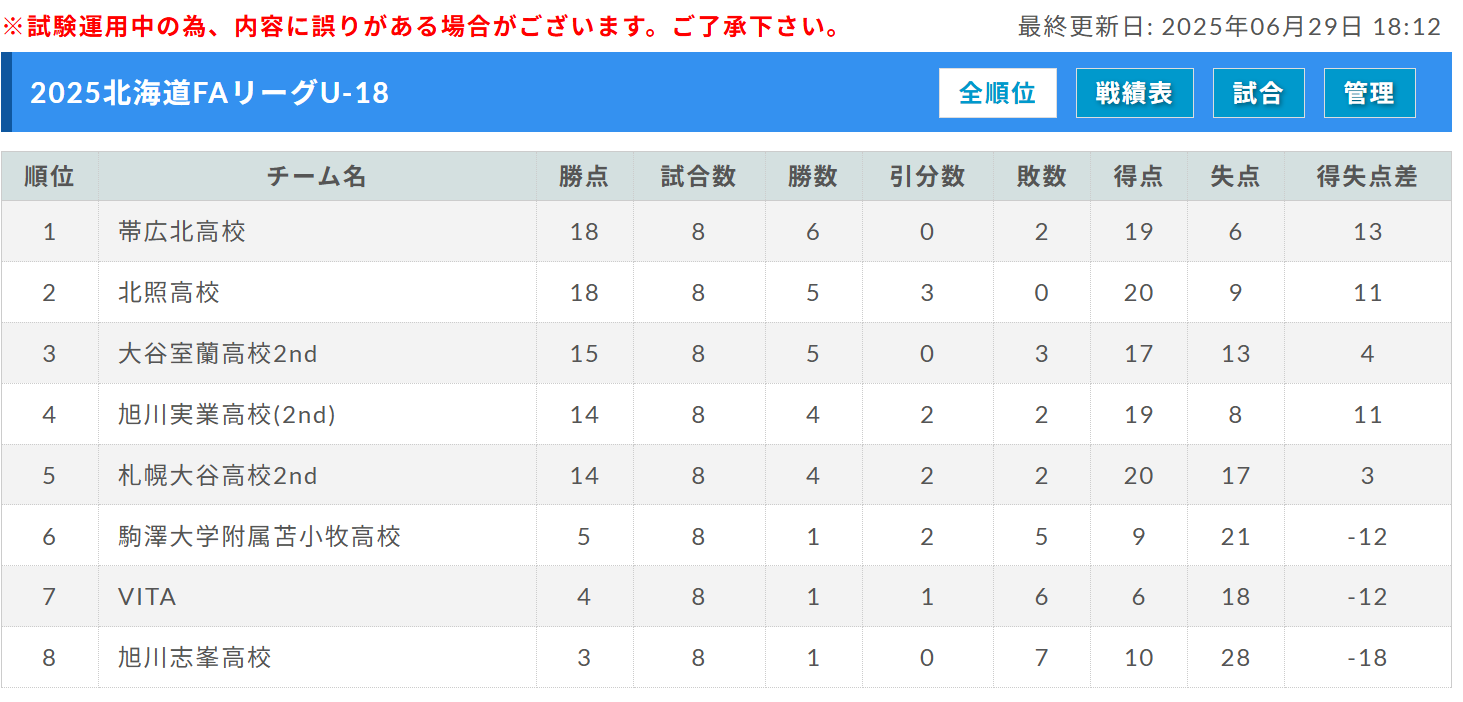This screenshot has height=702, width=1463.
Task: Switch to the 戦績表 tab
Action: pos(1134,93)
